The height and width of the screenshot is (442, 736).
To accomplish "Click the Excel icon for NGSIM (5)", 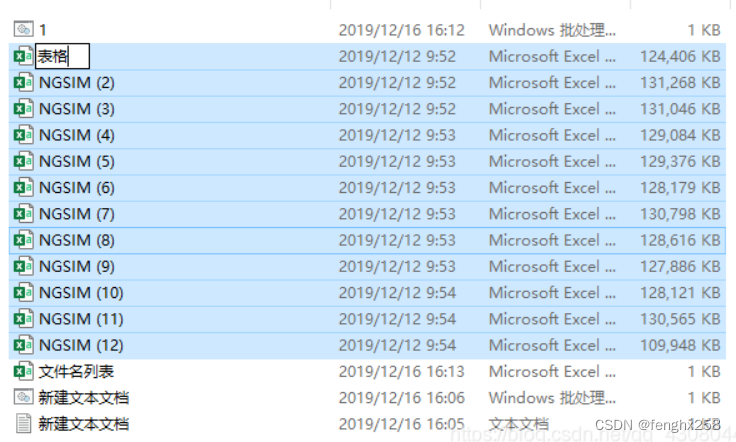I will [23, 161].
